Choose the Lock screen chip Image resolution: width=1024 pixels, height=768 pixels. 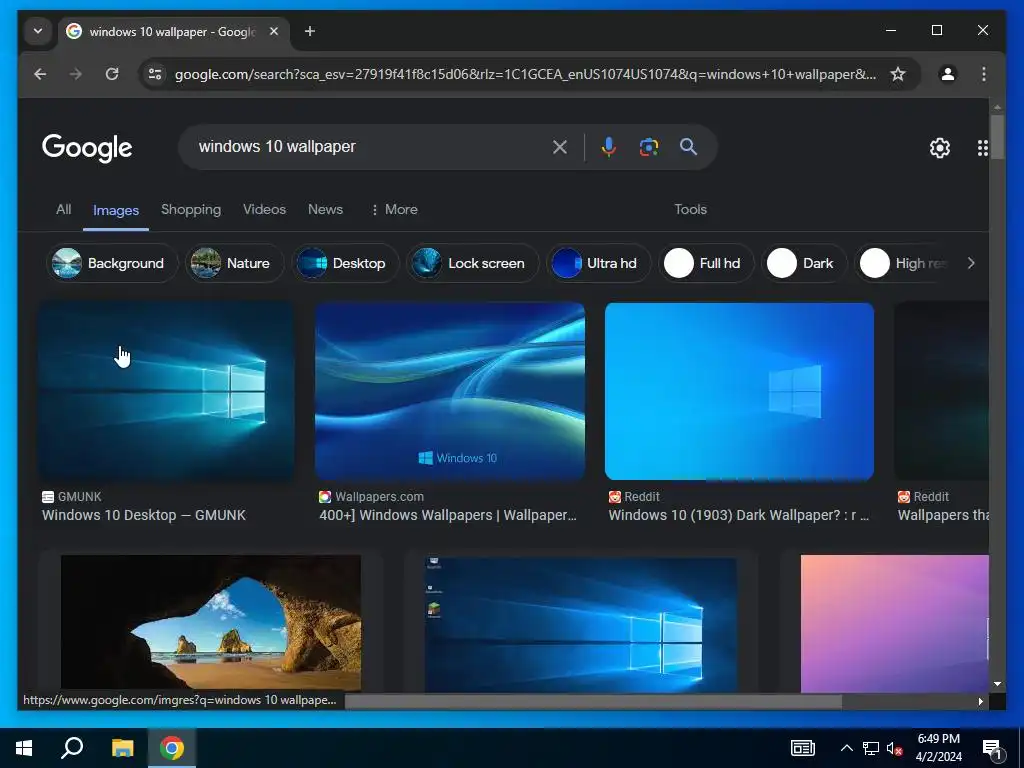pos(473,263)
